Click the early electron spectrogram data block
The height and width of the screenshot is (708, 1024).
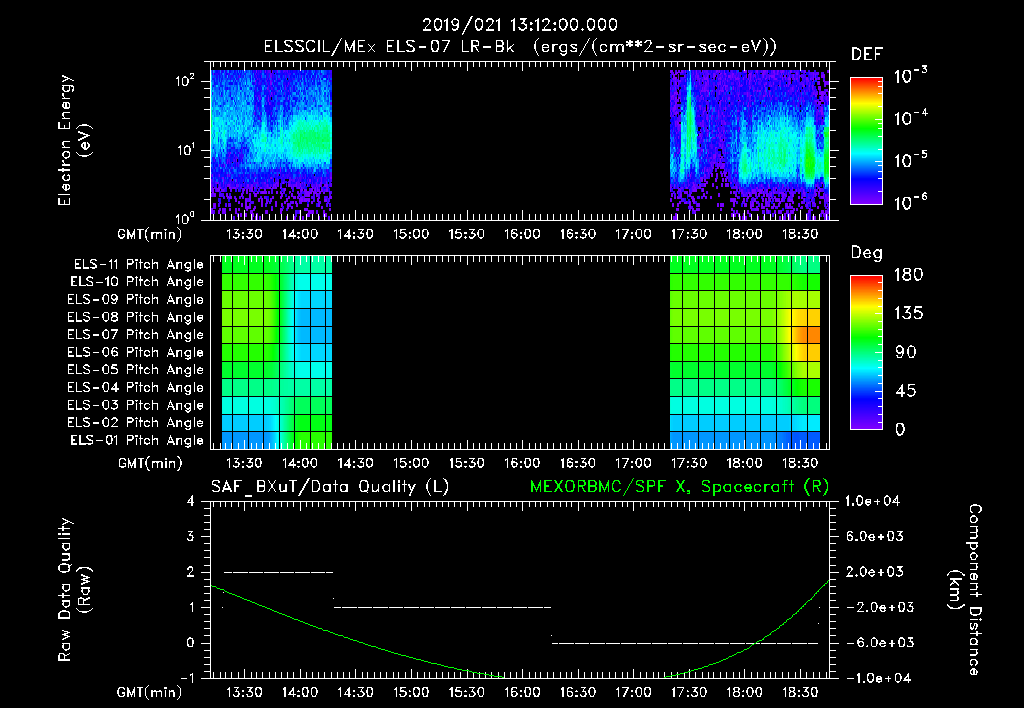tap(271, 144)
